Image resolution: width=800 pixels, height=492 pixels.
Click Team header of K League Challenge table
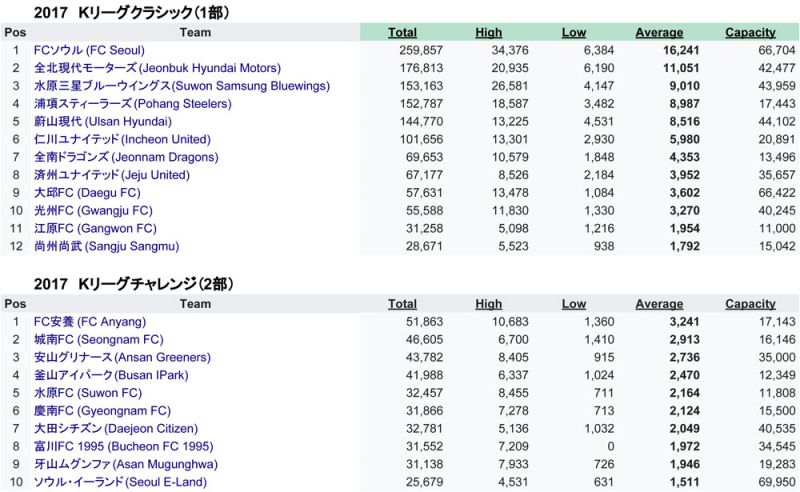195,304
